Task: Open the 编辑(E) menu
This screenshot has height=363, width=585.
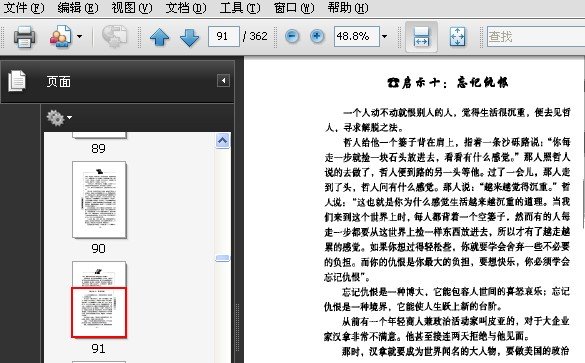Action: 78,7
